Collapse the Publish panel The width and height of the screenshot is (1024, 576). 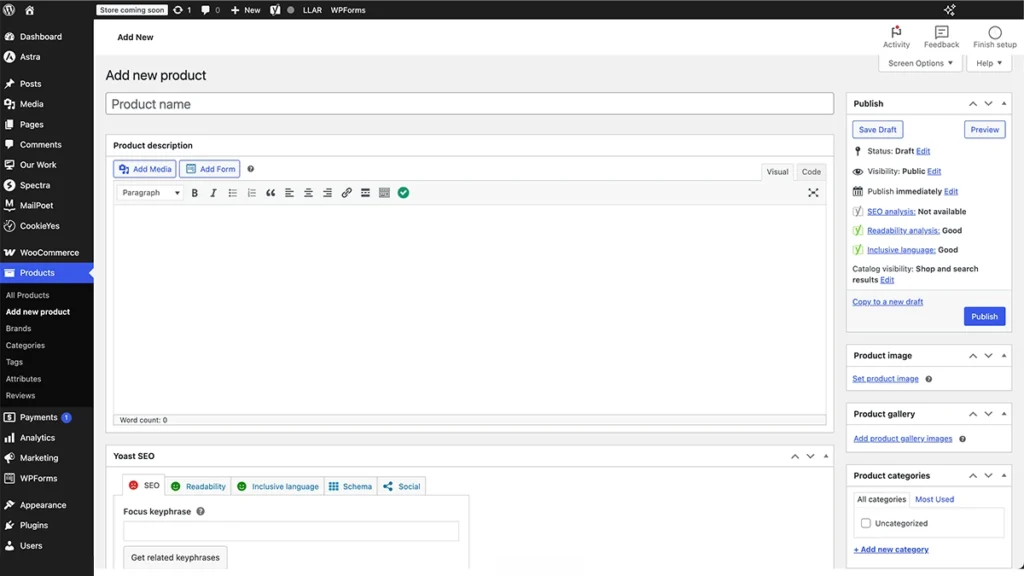point(1004,104)
